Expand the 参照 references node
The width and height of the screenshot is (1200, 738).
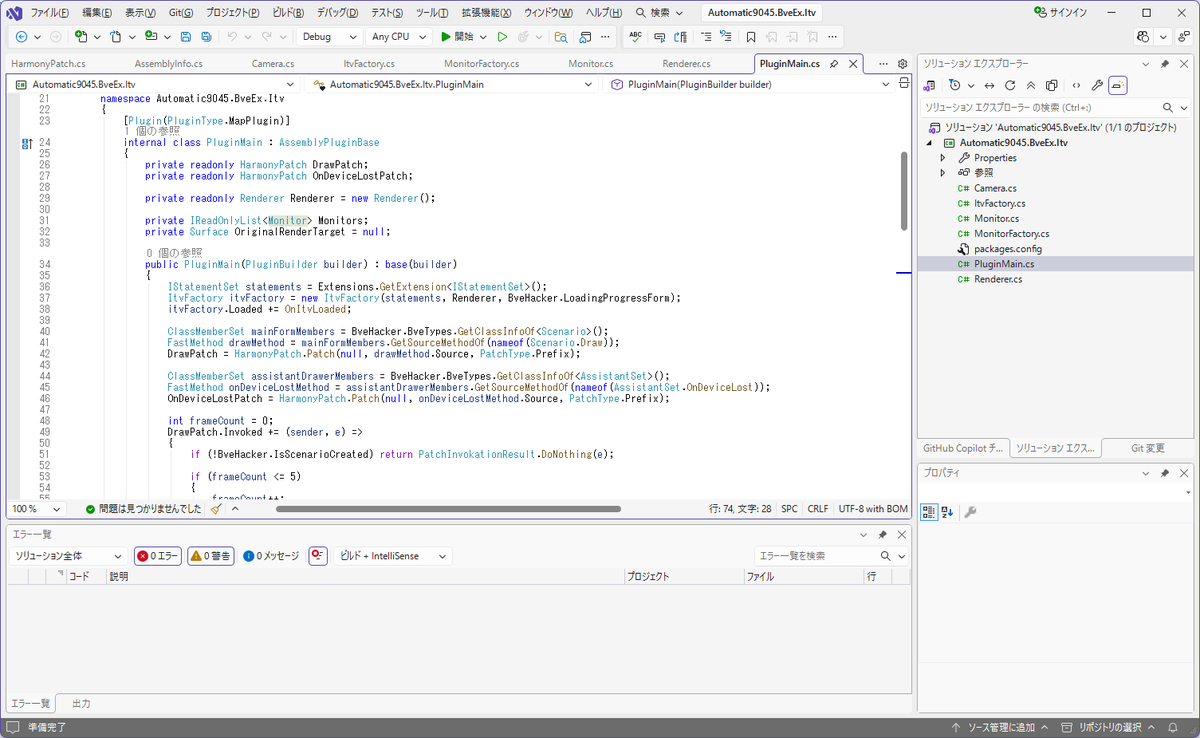point(942,173)
